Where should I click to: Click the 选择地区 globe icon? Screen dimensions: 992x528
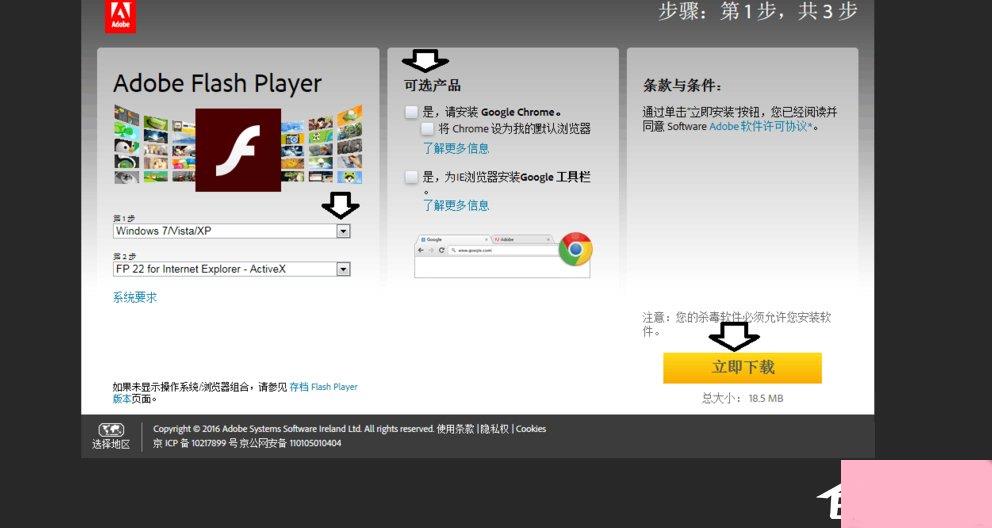tap(111, 430)
